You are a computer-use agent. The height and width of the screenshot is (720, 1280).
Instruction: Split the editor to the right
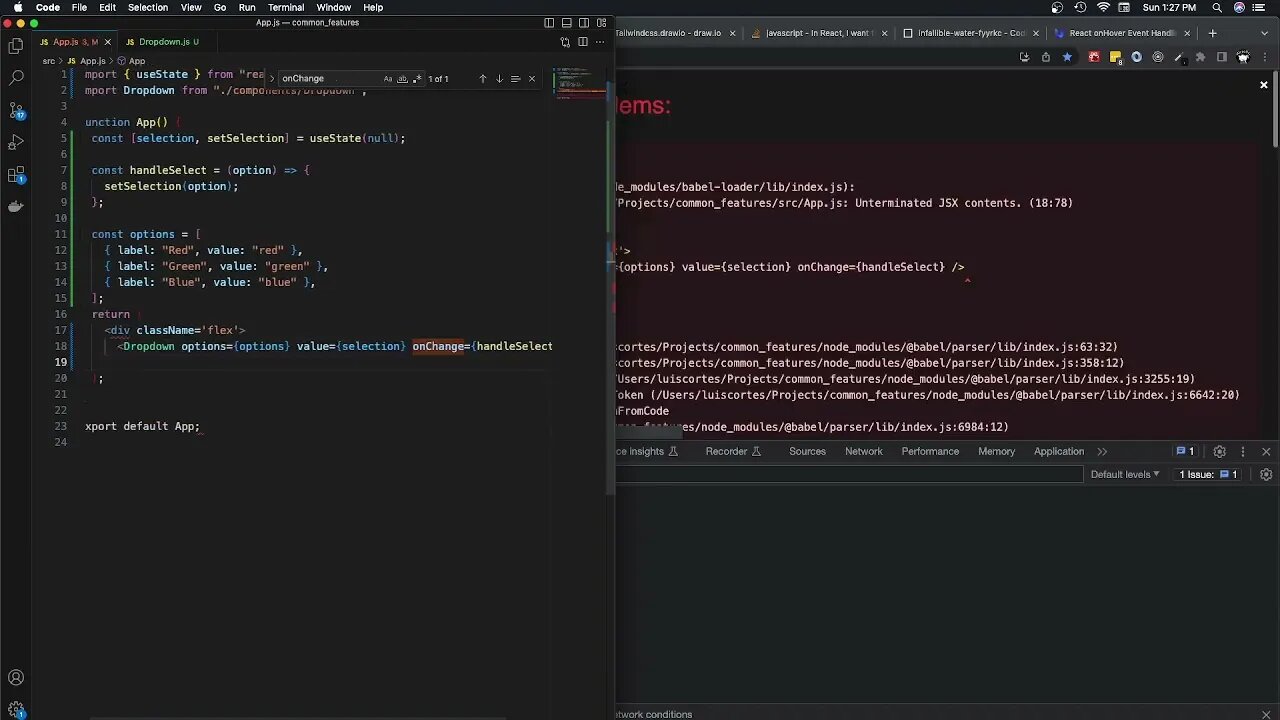(x=583, y=42)
